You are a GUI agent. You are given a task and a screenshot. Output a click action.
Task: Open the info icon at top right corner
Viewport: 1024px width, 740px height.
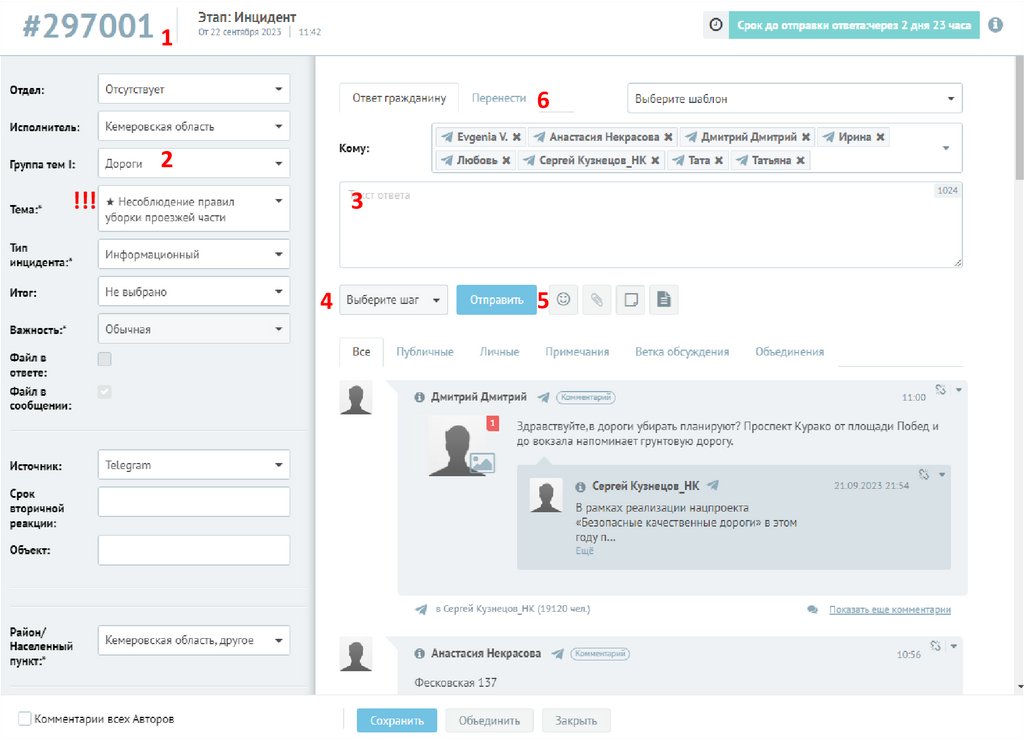coord(995,25)
